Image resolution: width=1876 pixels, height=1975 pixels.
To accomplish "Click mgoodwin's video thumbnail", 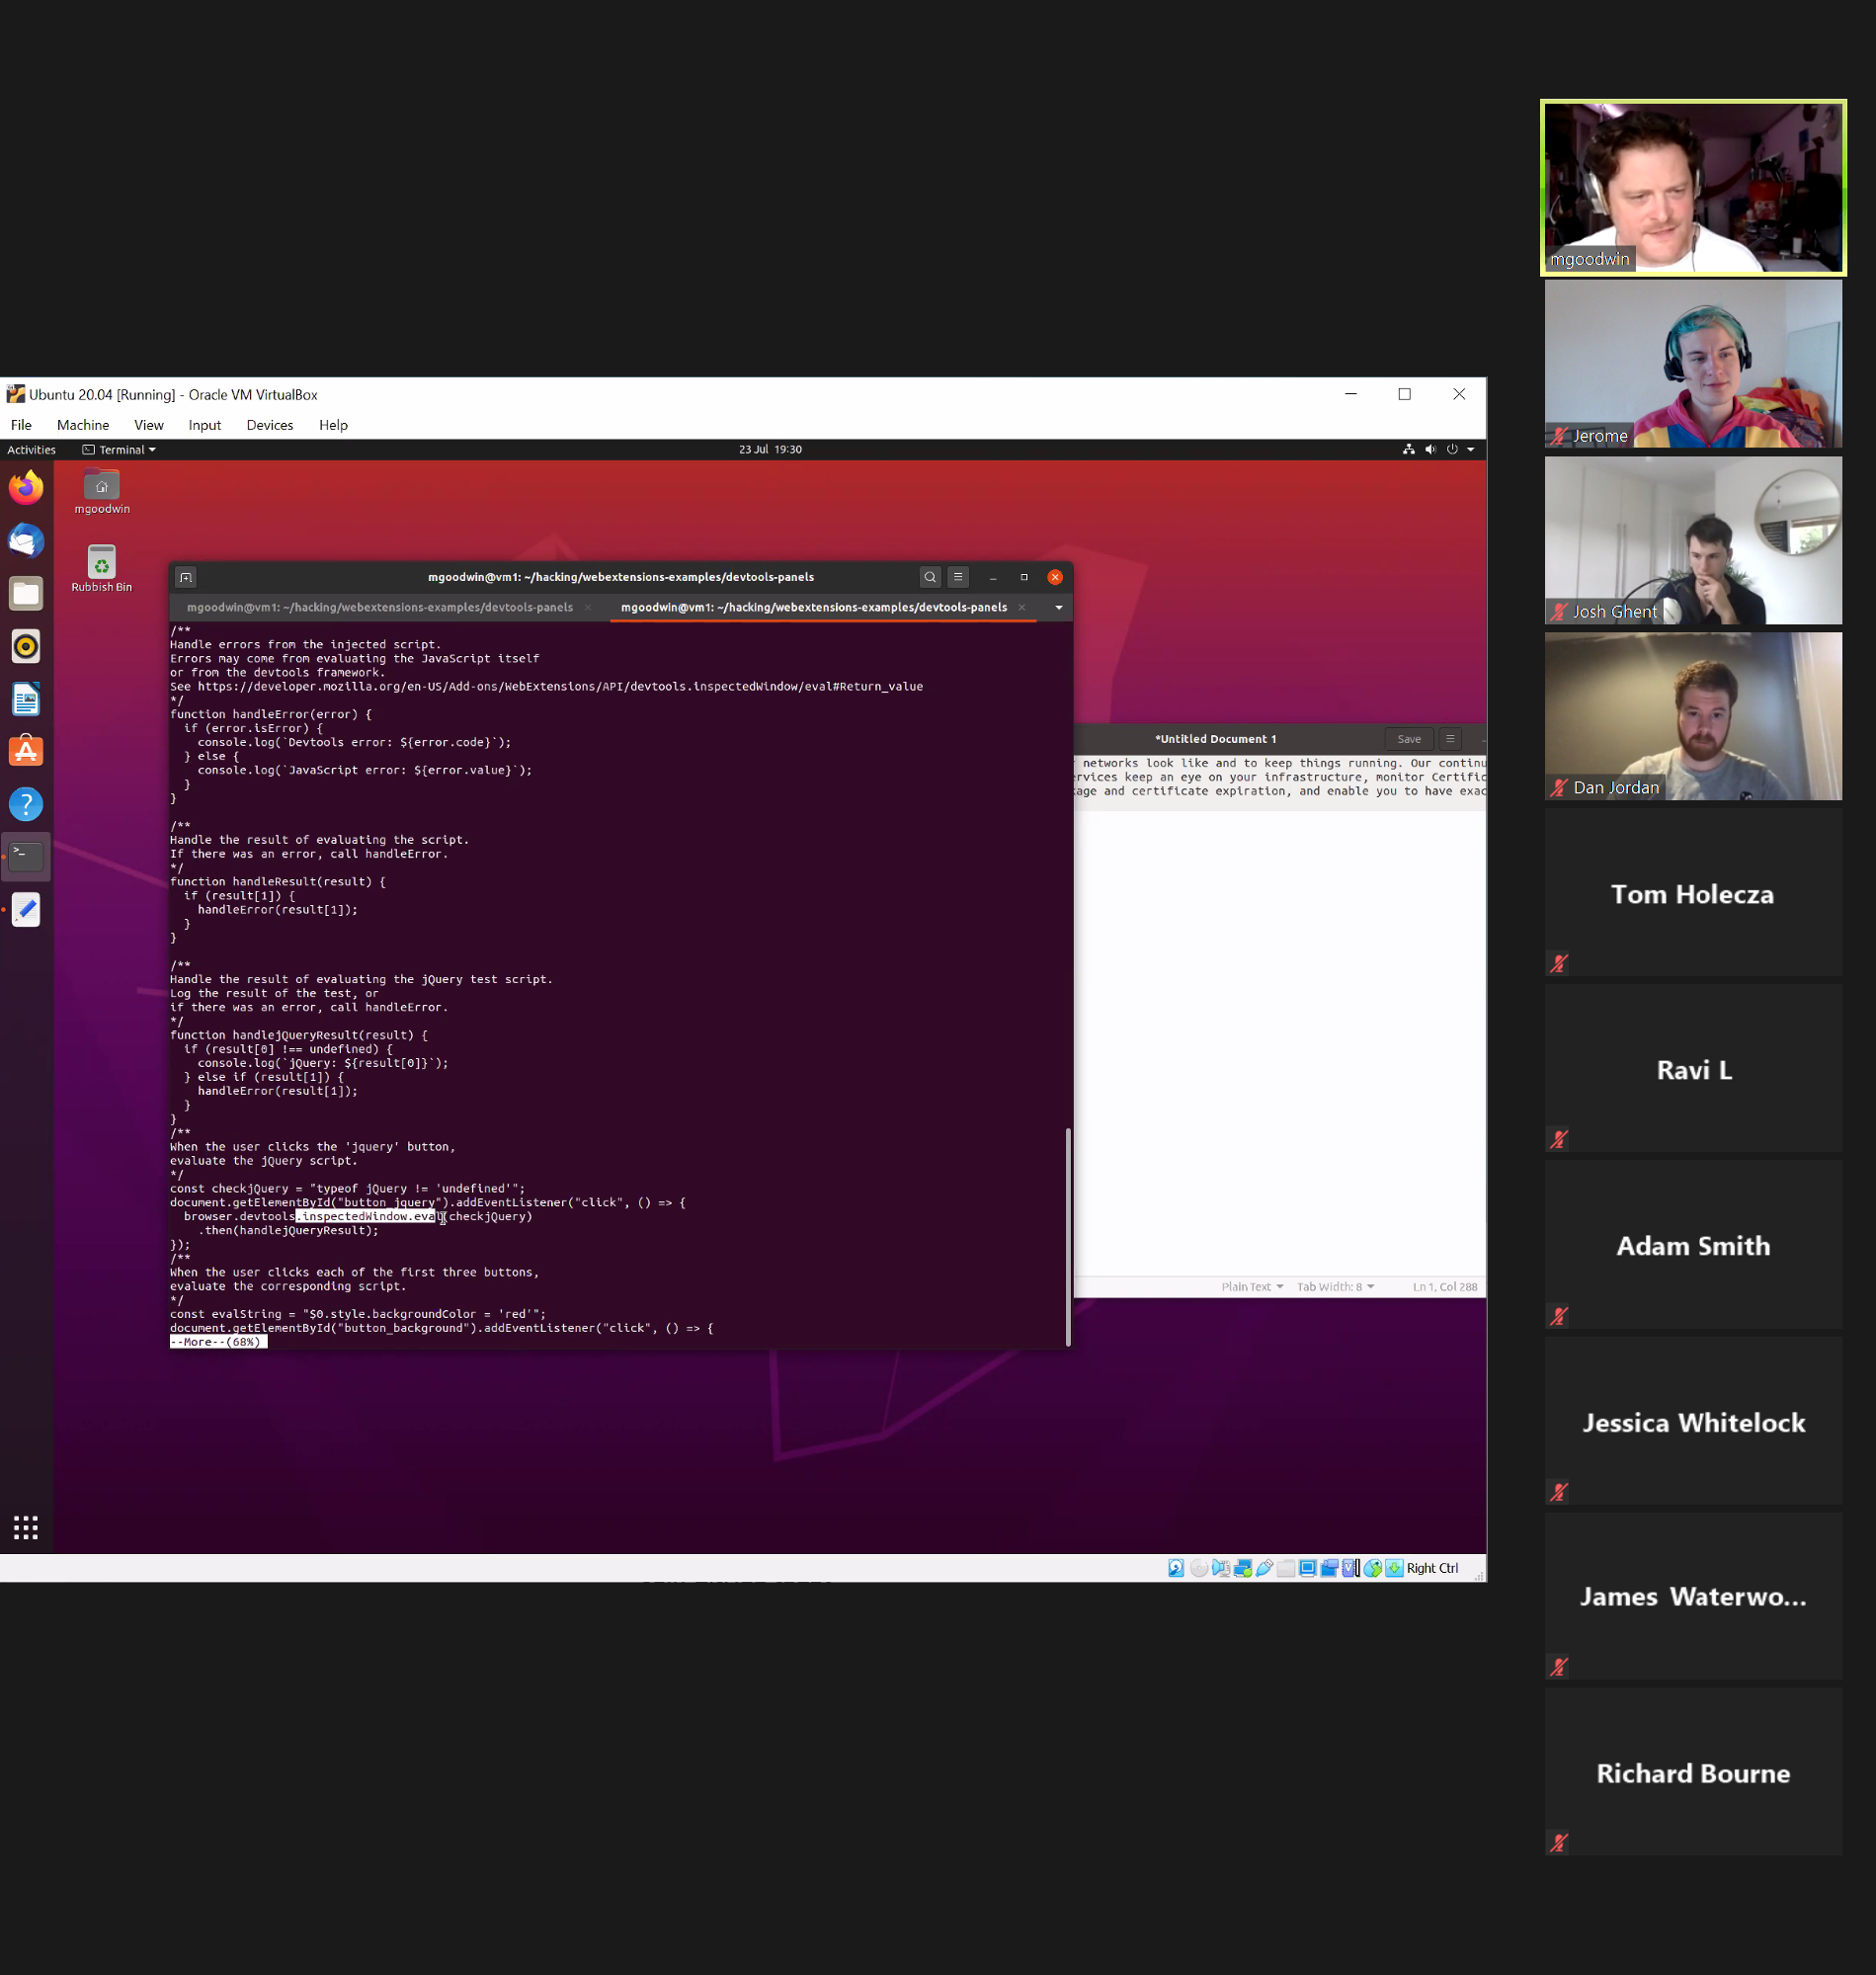I will [1693, 187].
